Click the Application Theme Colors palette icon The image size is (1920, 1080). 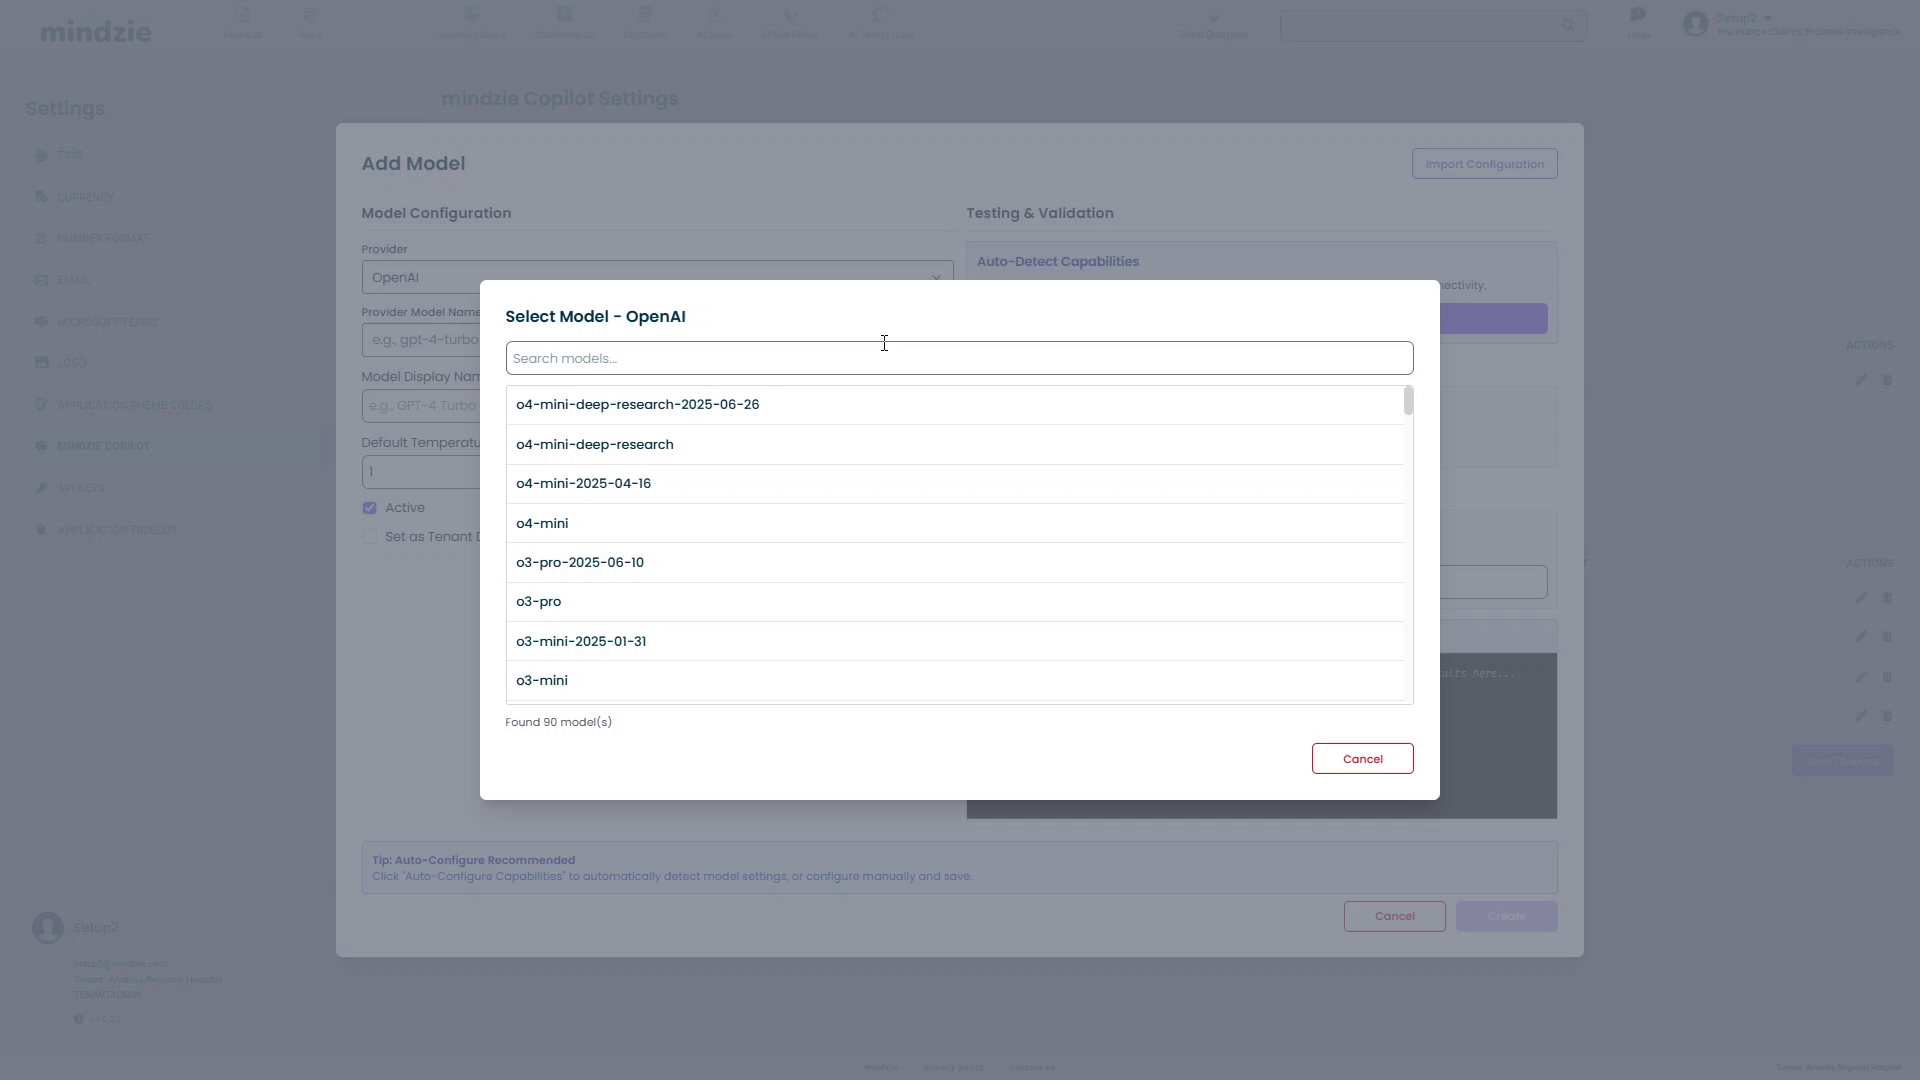41,405
